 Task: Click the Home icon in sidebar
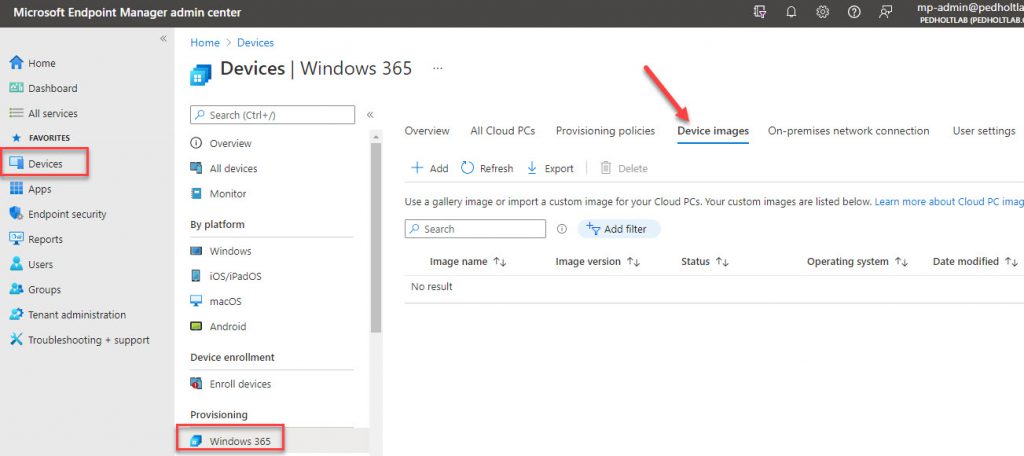tap(16, 63)
